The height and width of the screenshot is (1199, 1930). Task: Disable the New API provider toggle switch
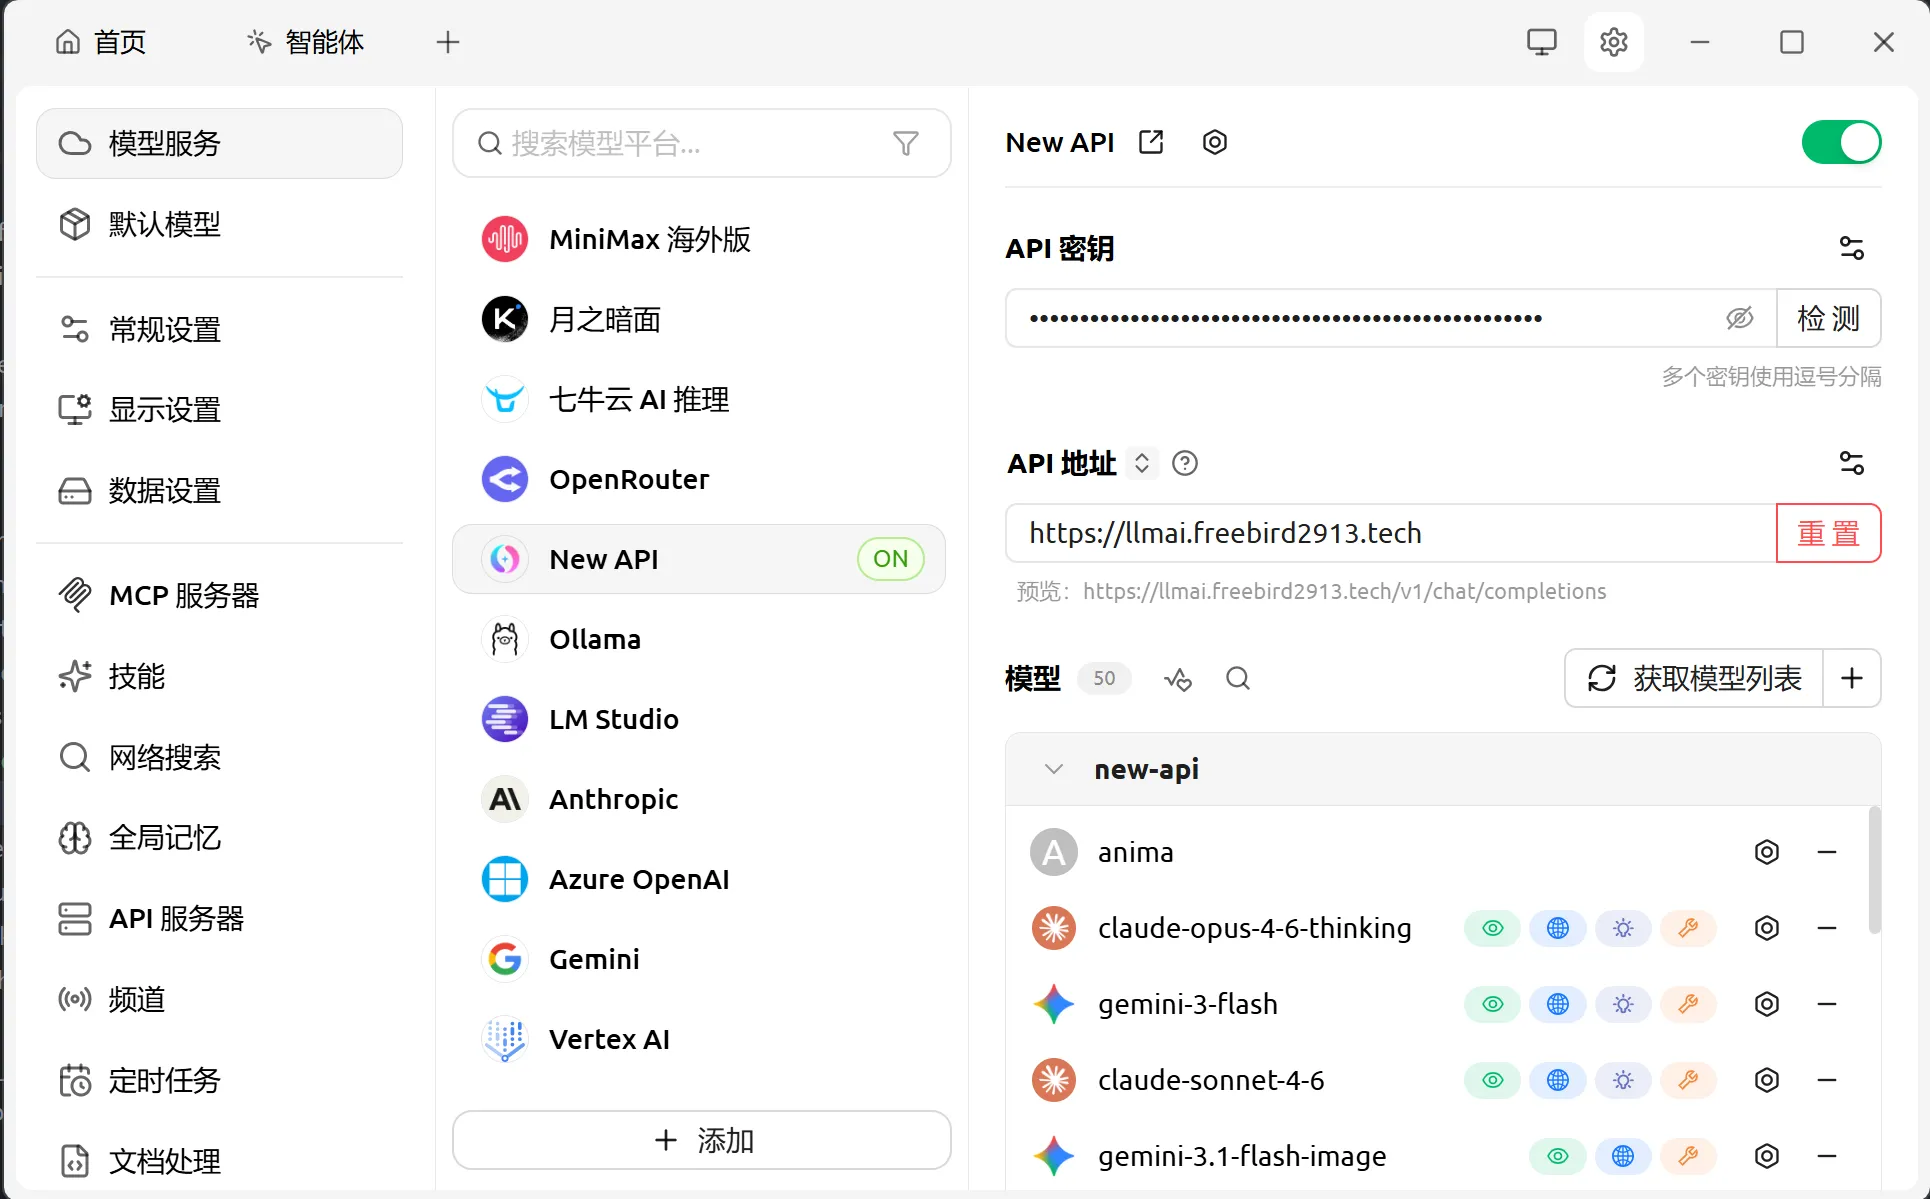pos(1841,142)
